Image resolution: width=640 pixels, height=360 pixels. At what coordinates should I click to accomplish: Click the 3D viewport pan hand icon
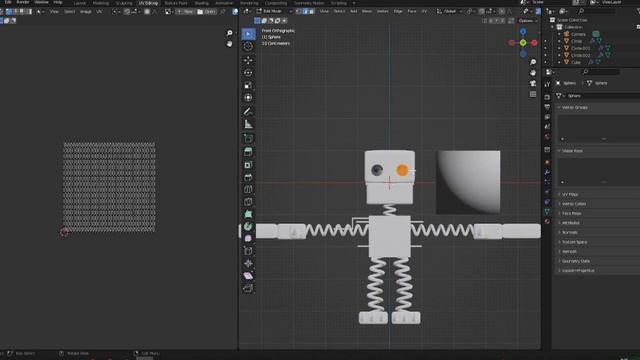[x=533, y=73]
